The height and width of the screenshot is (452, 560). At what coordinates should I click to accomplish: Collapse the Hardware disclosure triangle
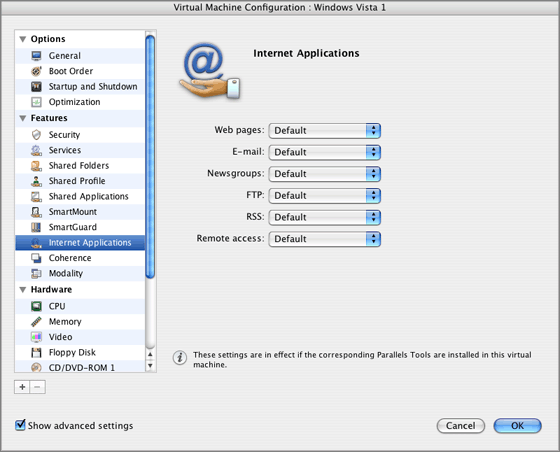[x=23, y=290]
